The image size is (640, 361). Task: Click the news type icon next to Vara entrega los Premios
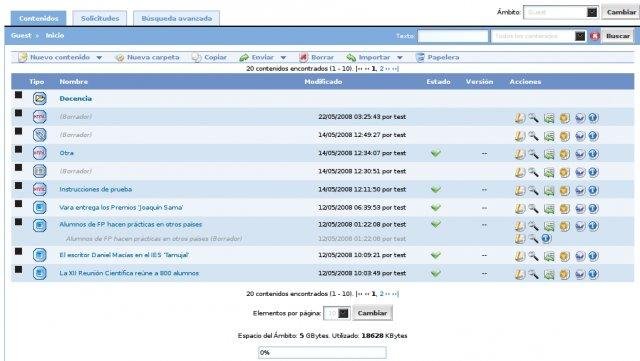(40, 207)
